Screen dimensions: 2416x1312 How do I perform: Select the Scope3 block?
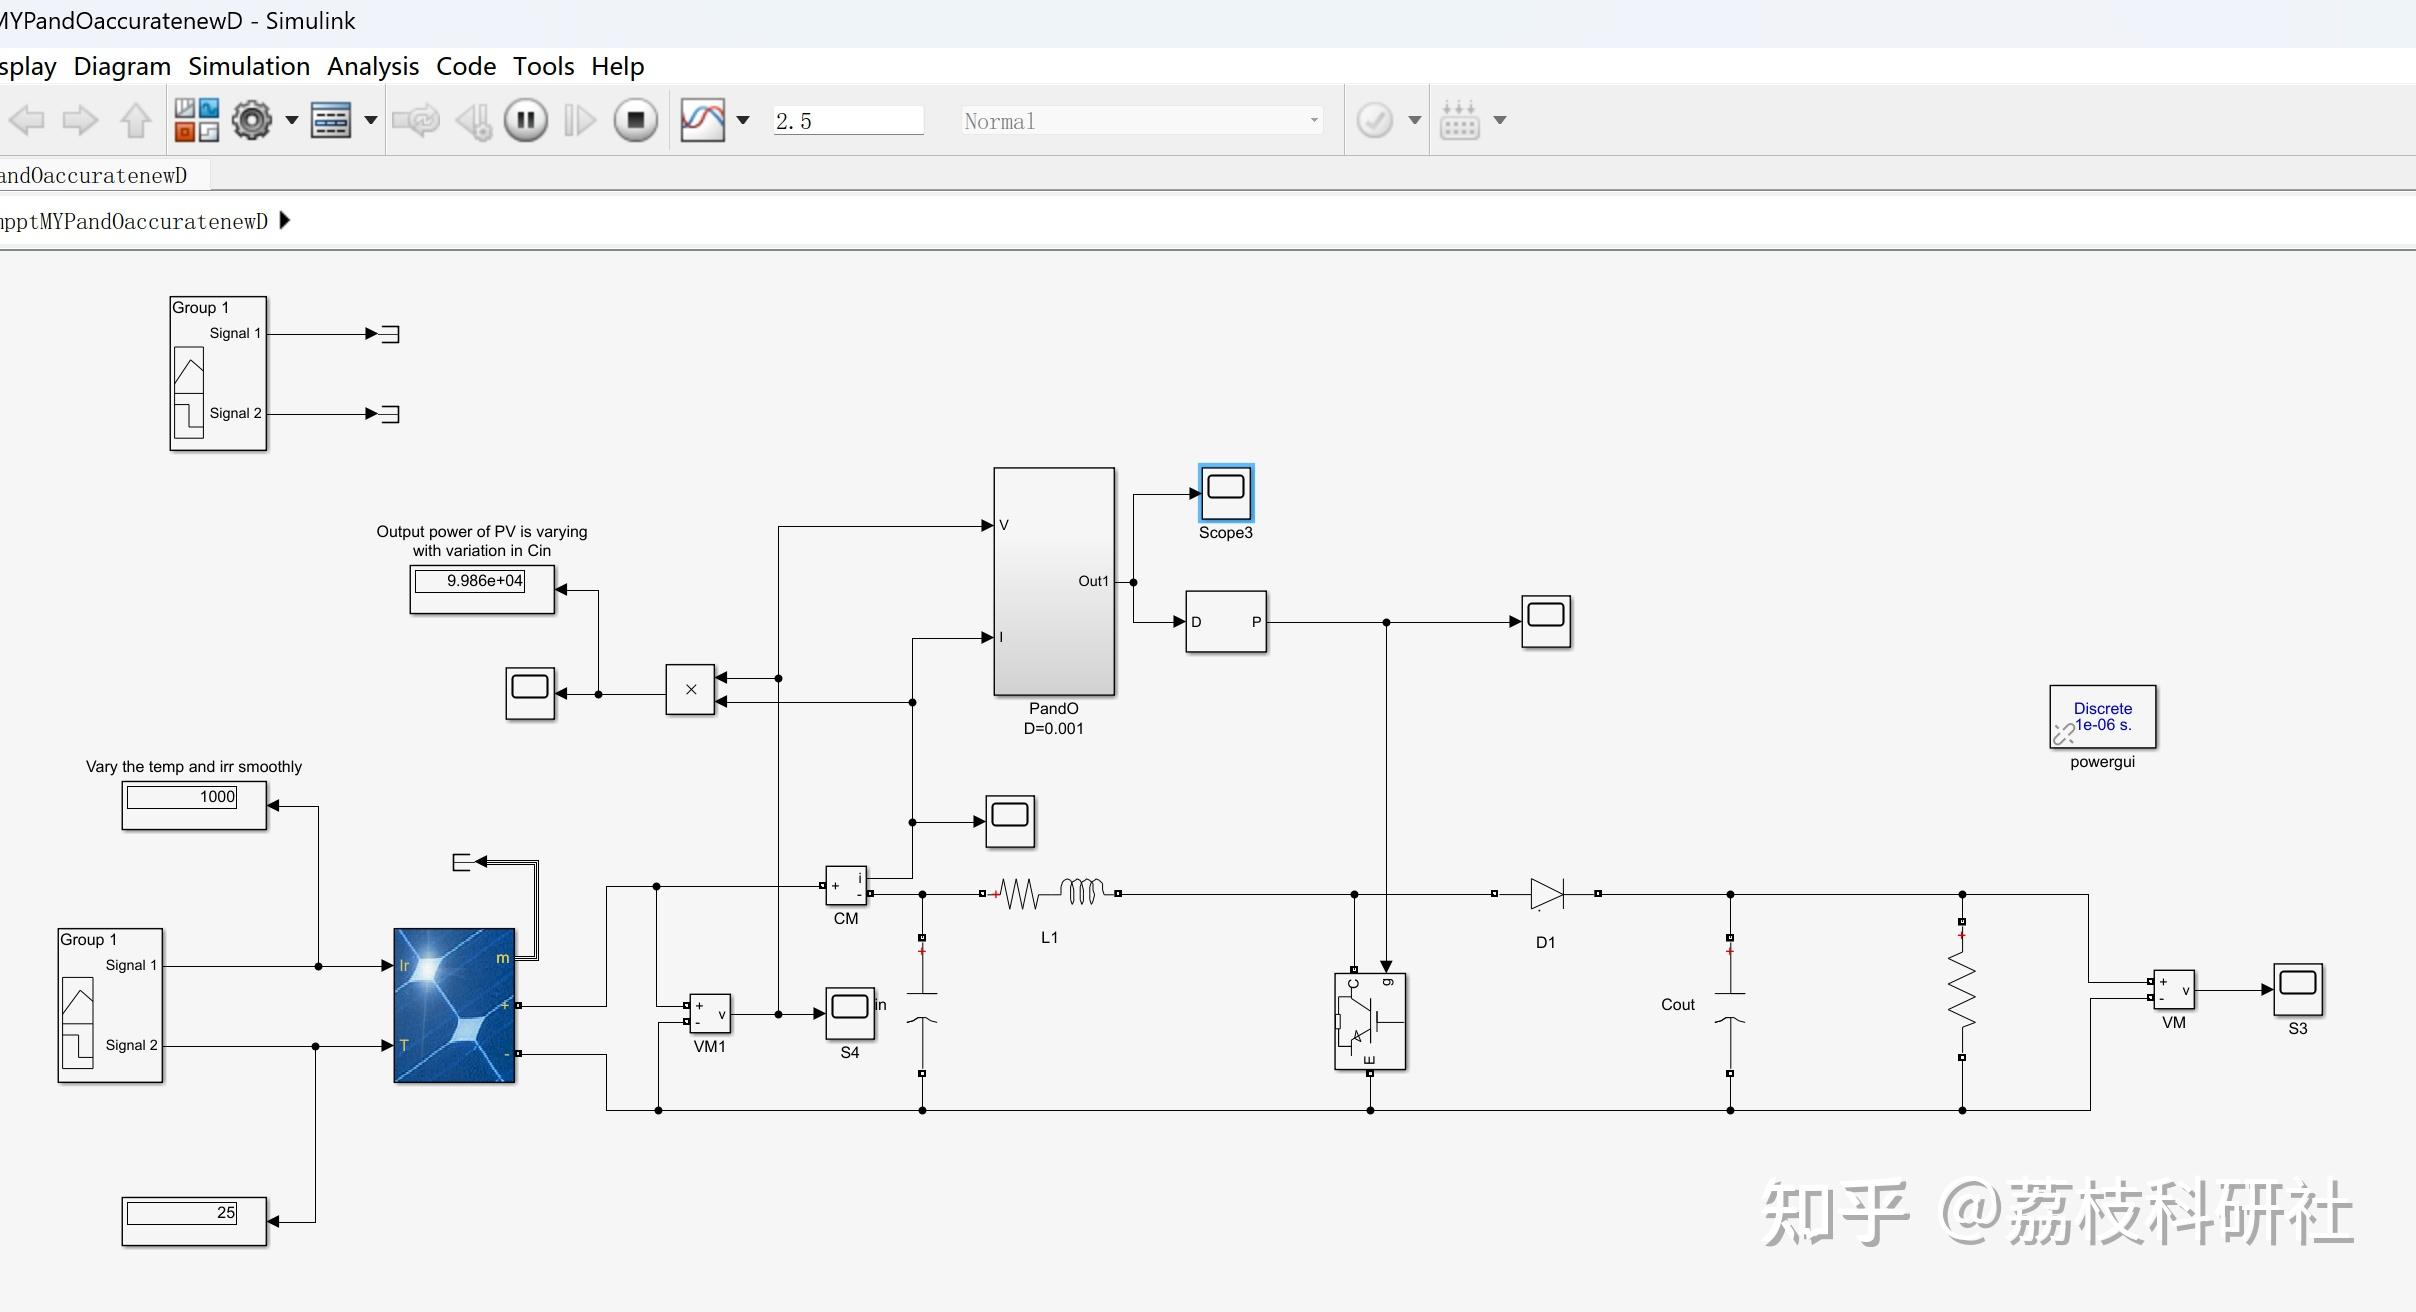pyautogui.click(x=1225, y=492)
